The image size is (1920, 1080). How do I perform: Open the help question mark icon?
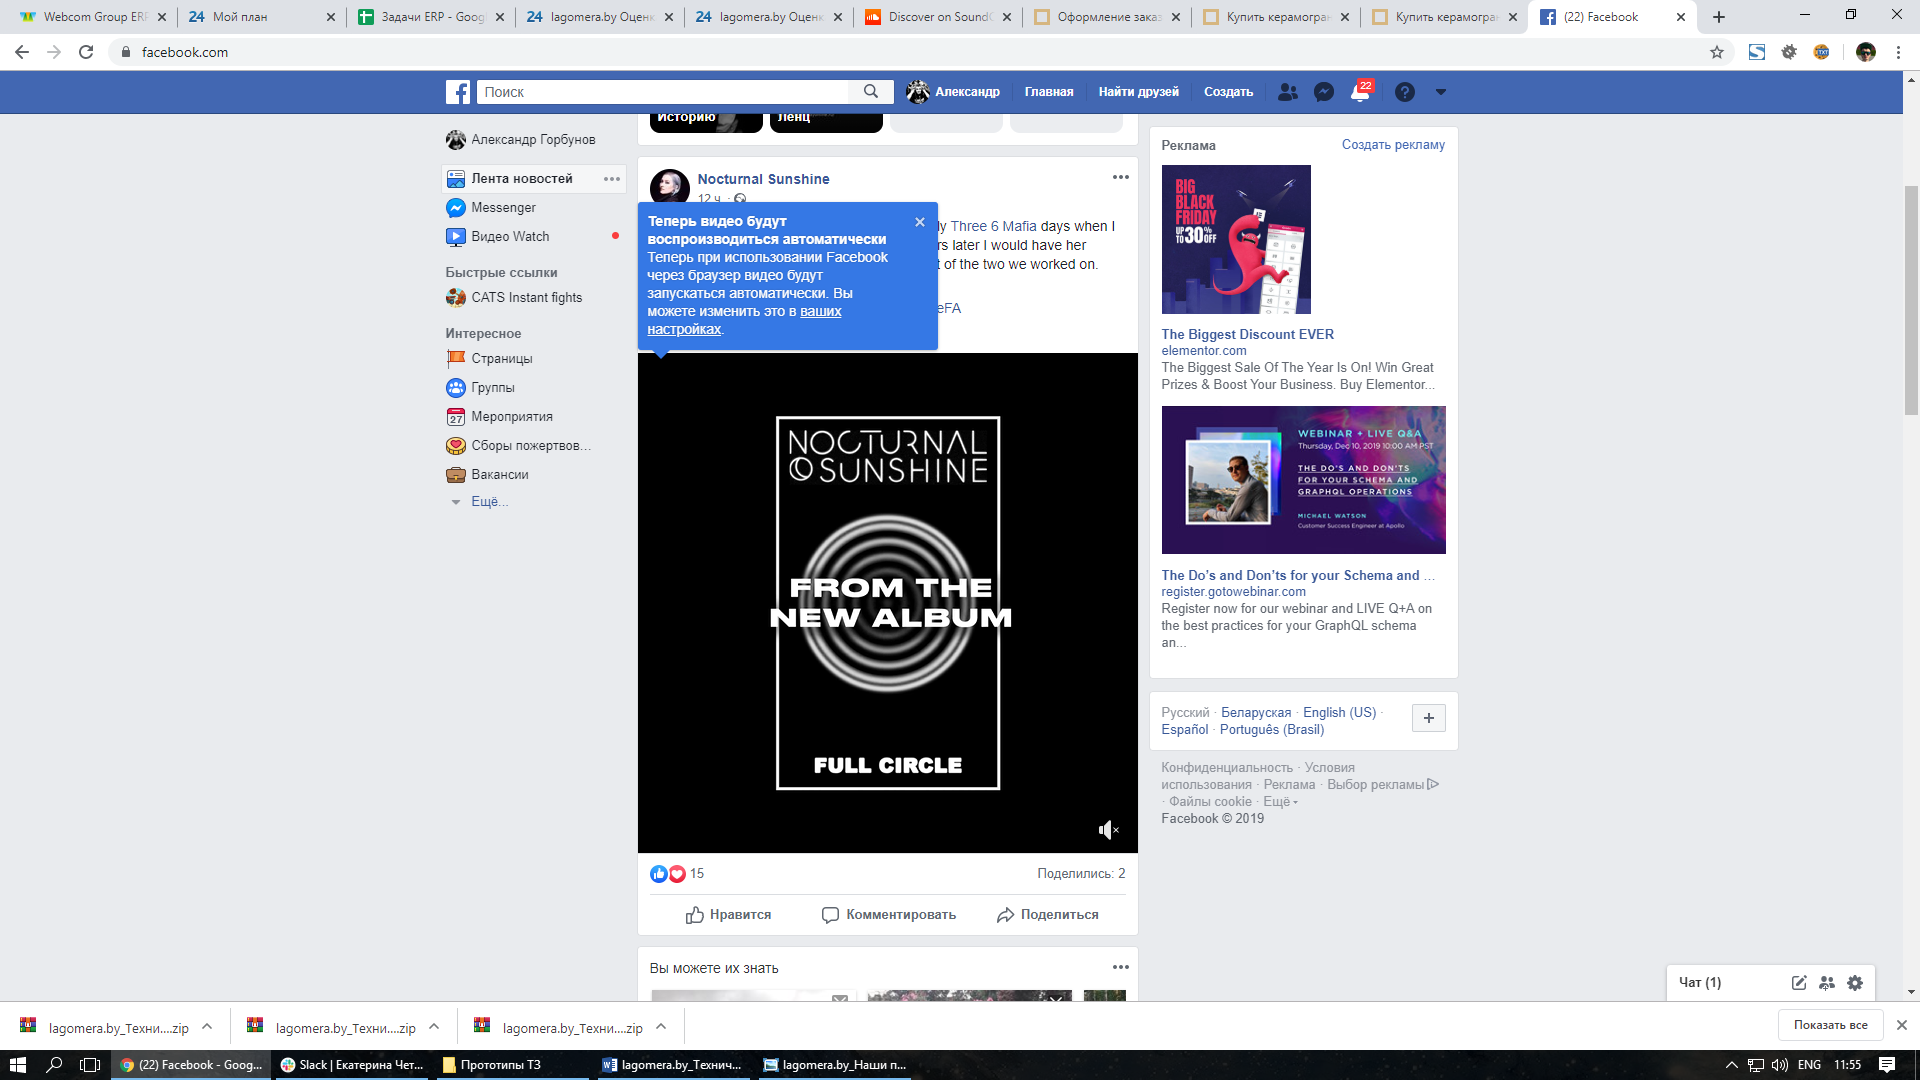(1404, 92)
